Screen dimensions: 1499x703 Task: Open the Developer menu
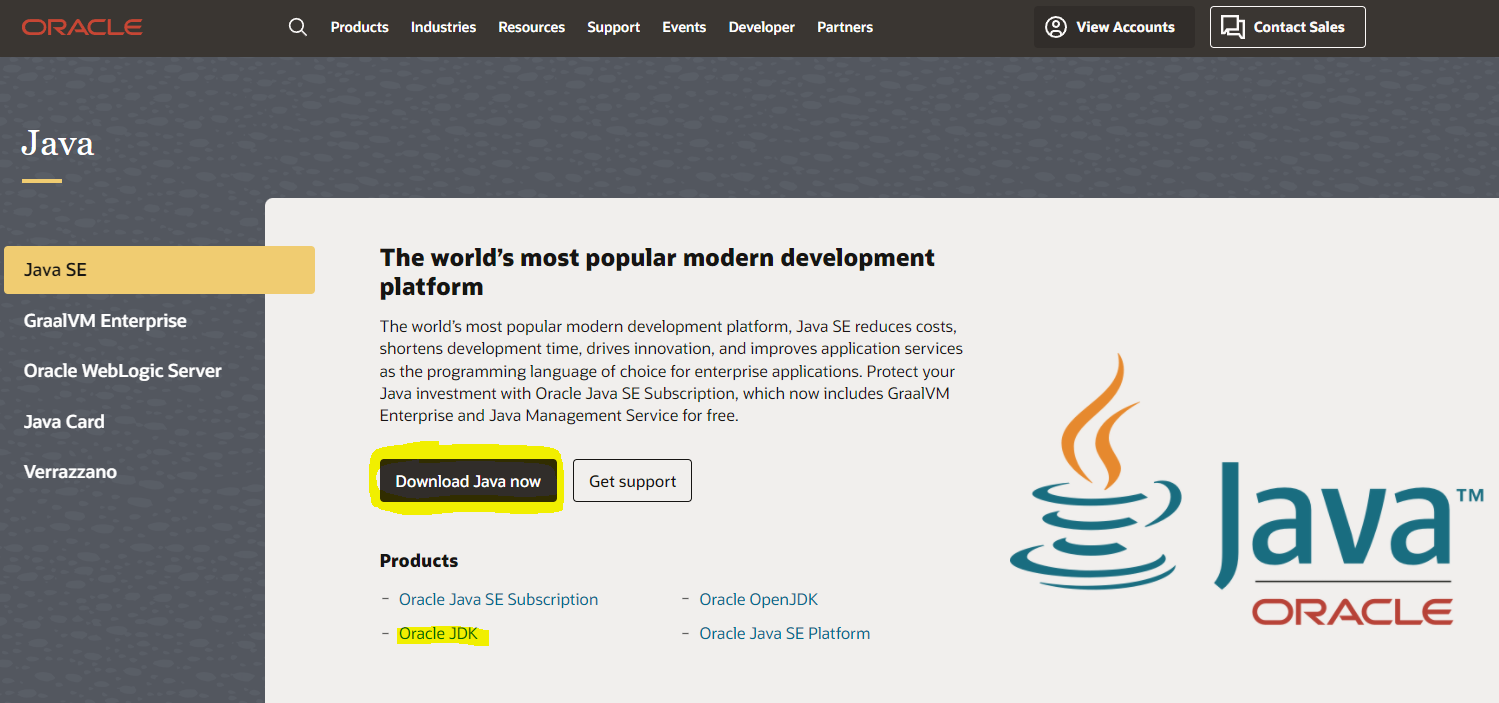click(x=761, y=27)
